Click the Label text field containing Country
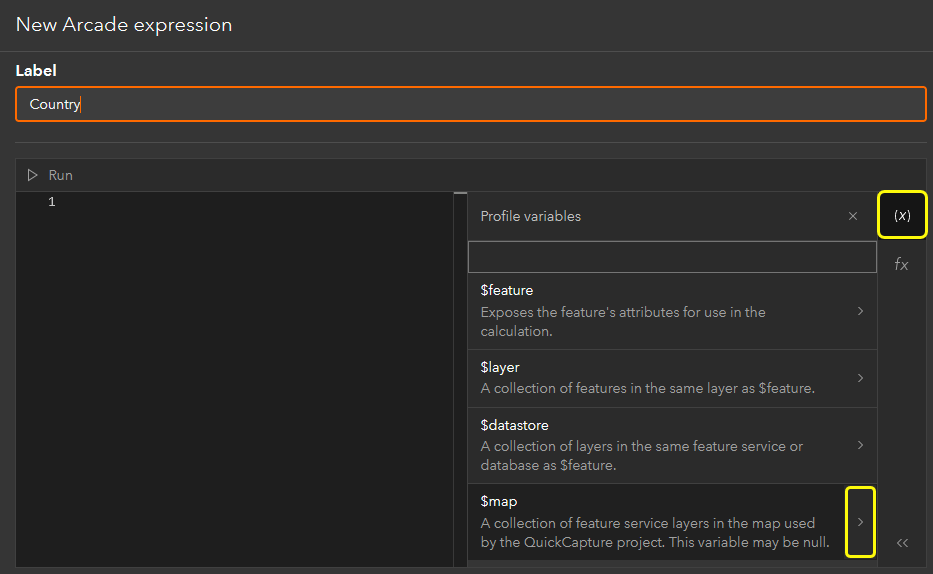This screenshot has width=933, height=574. pos(470,104)
